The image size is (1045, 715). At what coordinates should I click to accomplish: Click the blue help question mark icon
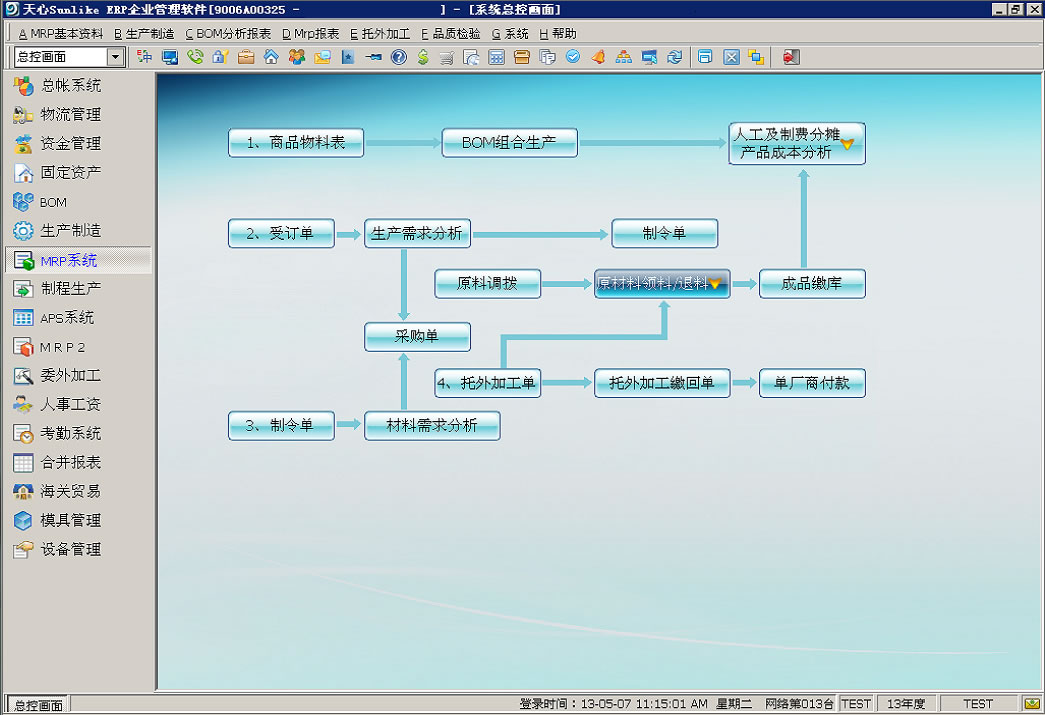398,57
